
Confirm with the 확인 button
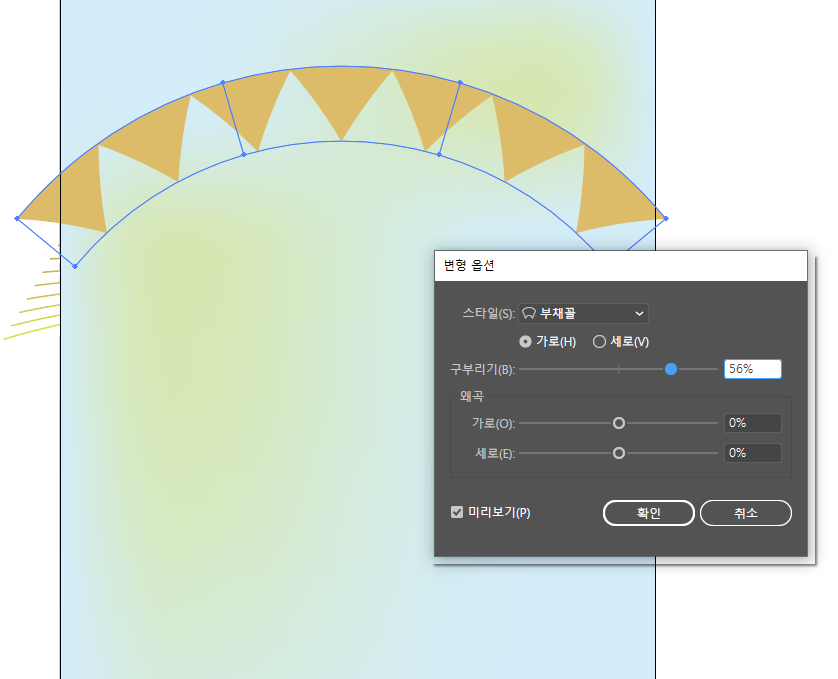click(x=649, y=513)
